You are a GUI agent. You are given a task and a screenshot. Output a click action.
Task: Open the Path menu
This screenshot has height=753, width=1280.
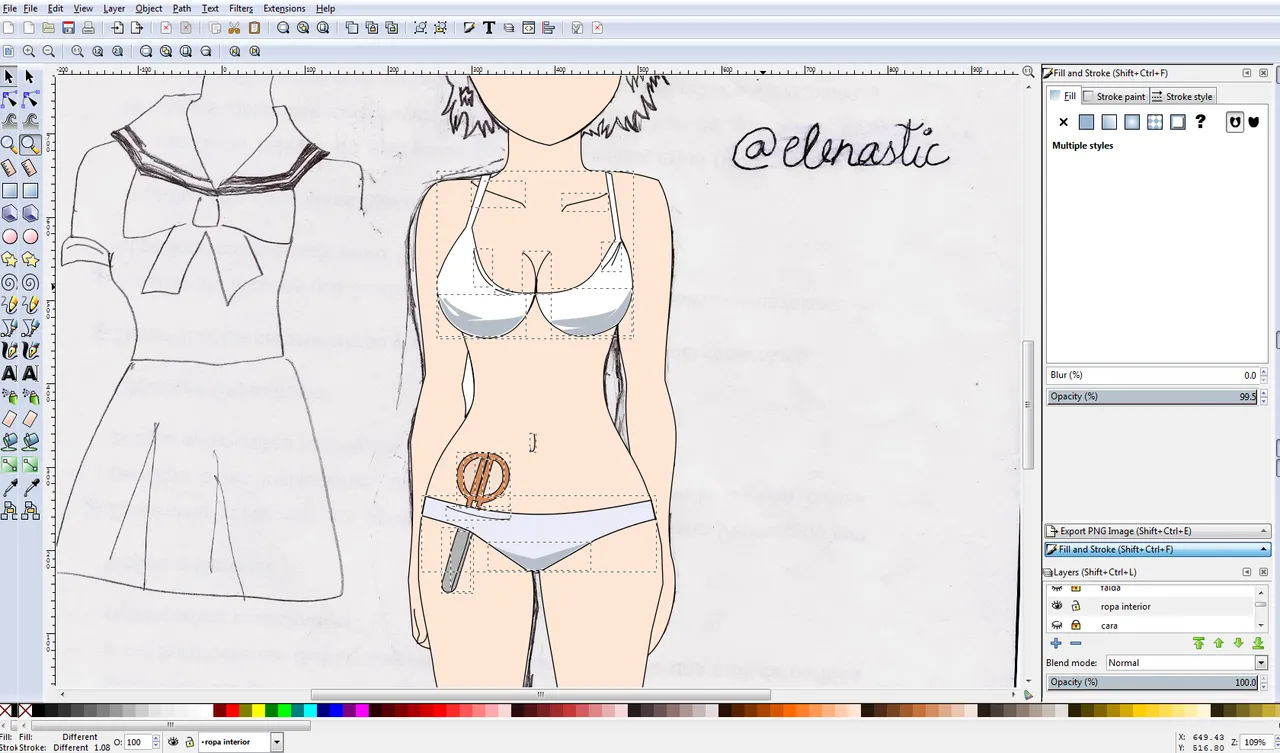(182, 8)
